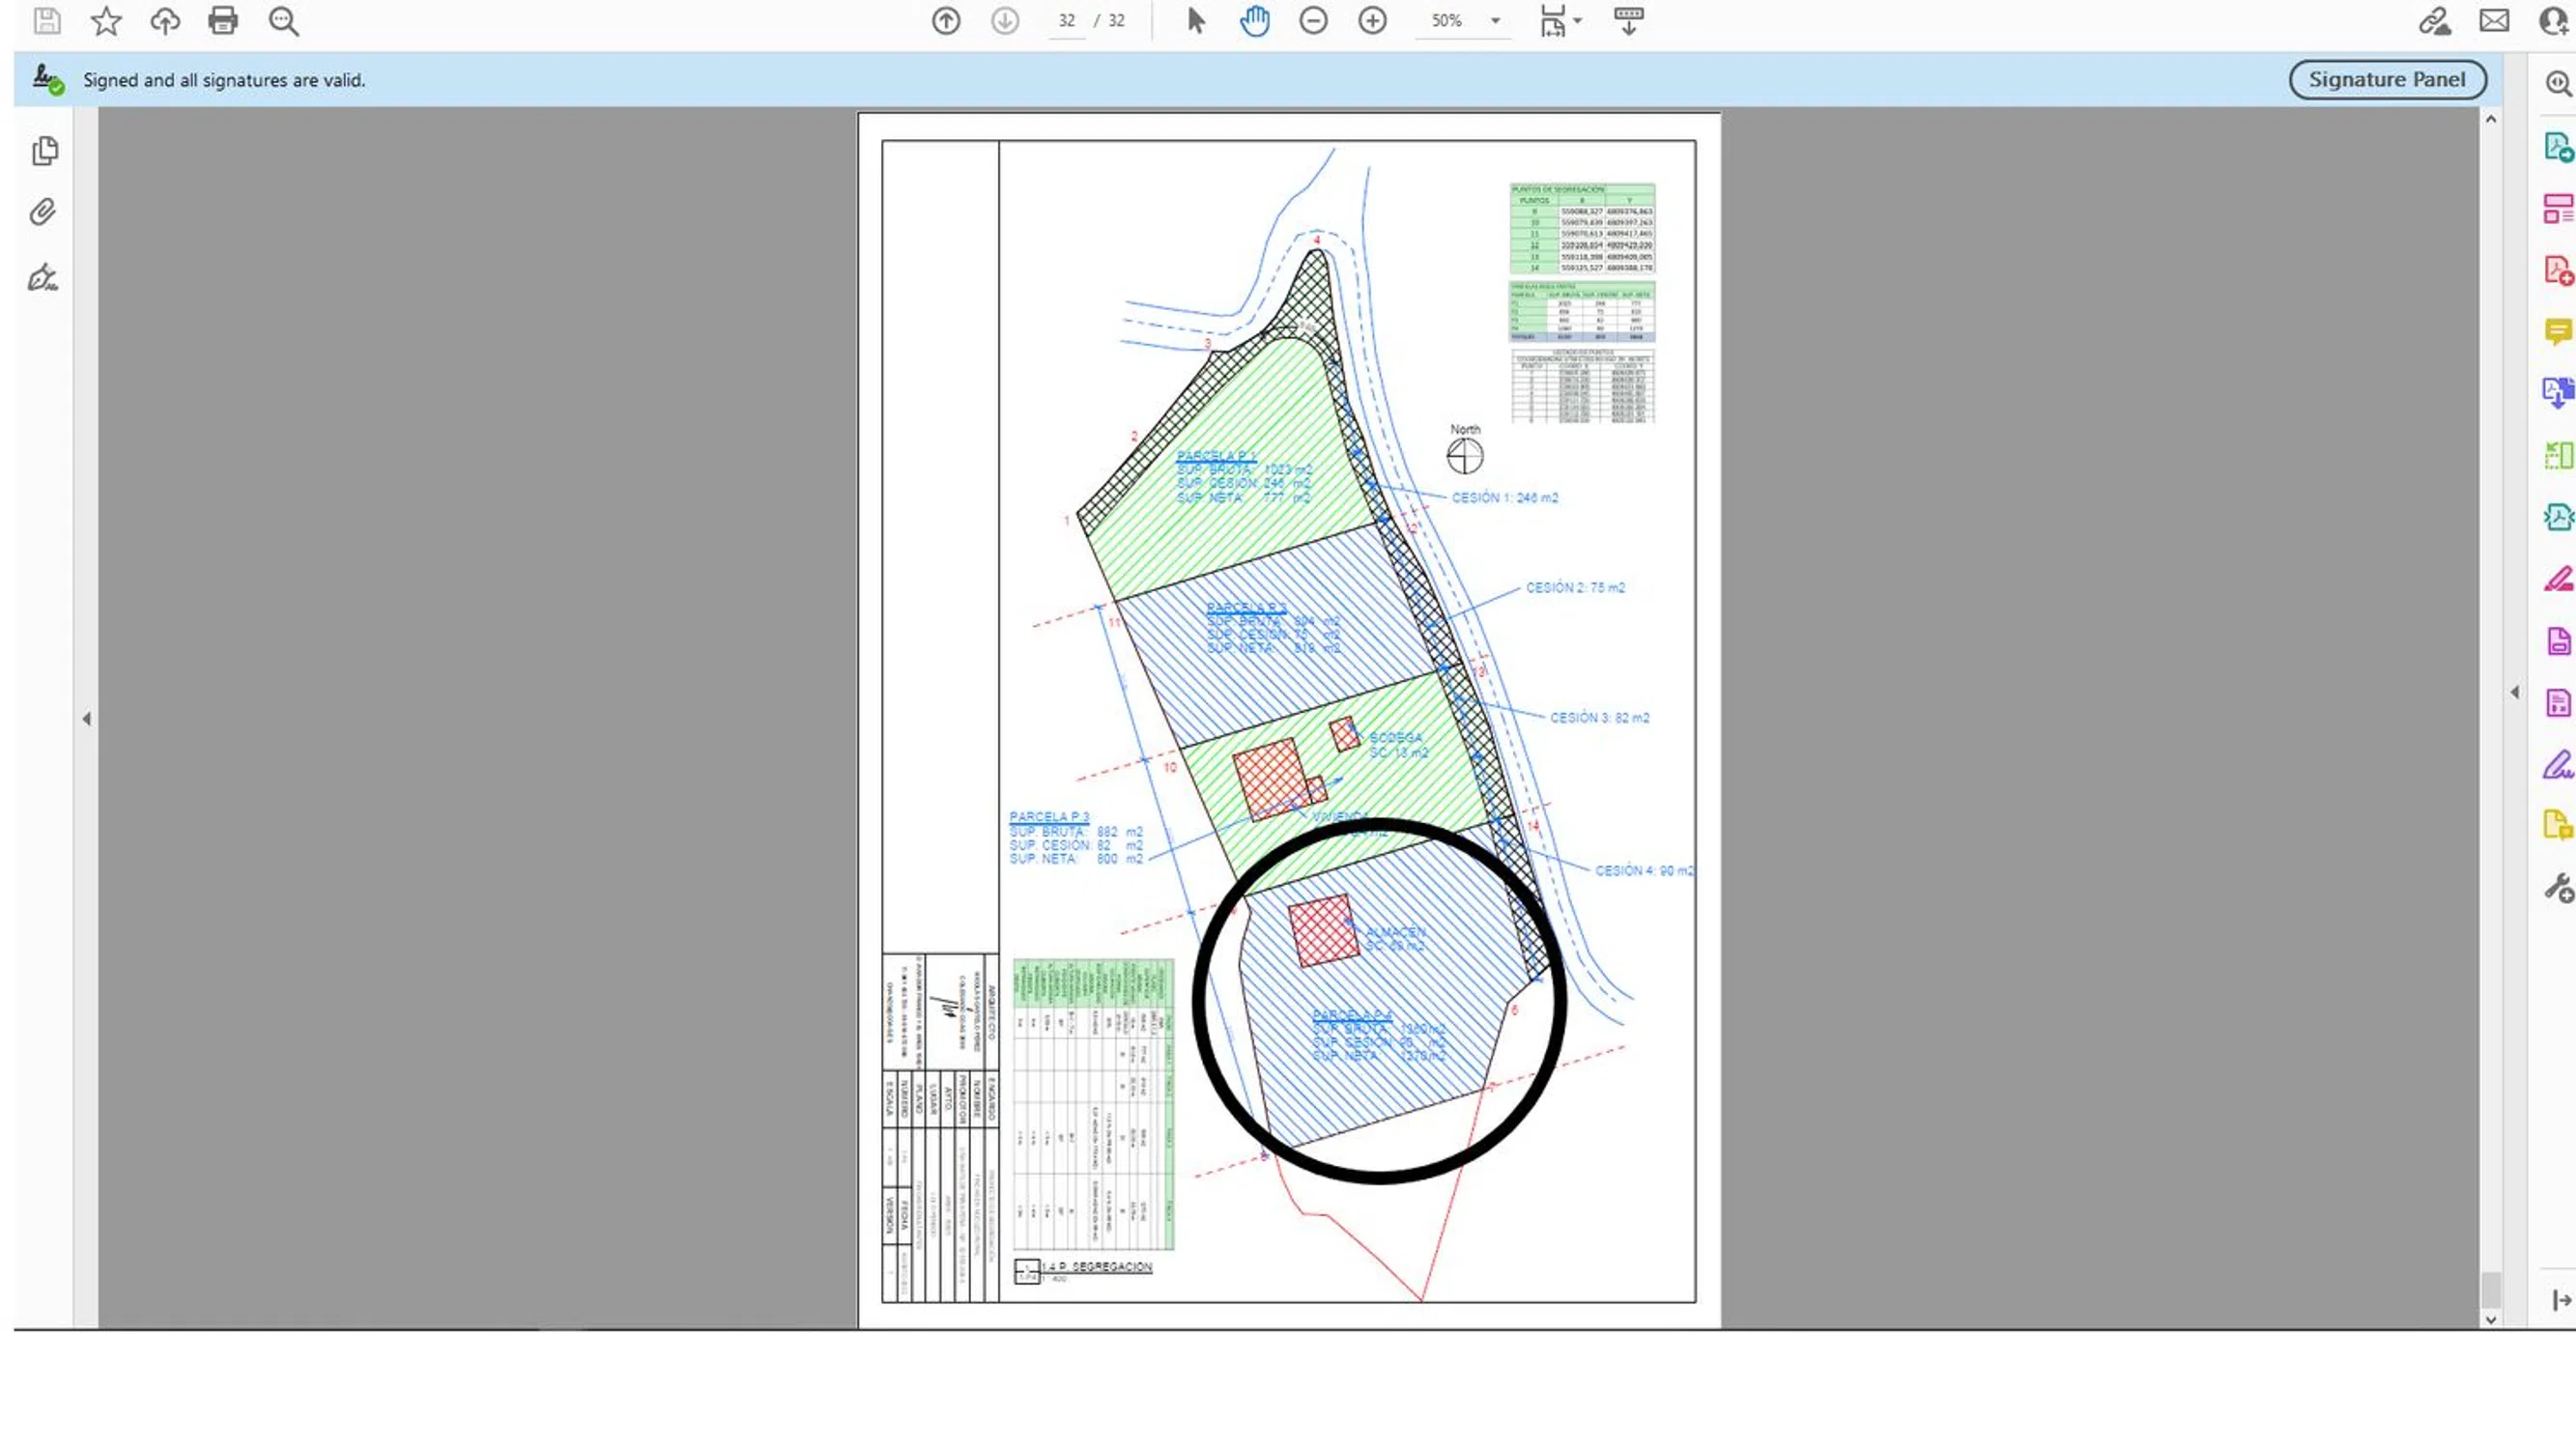The width and height of the screenshot is (2576, 1449).
Task: Open the Find text magnifier
Action: tap(284, 21)
